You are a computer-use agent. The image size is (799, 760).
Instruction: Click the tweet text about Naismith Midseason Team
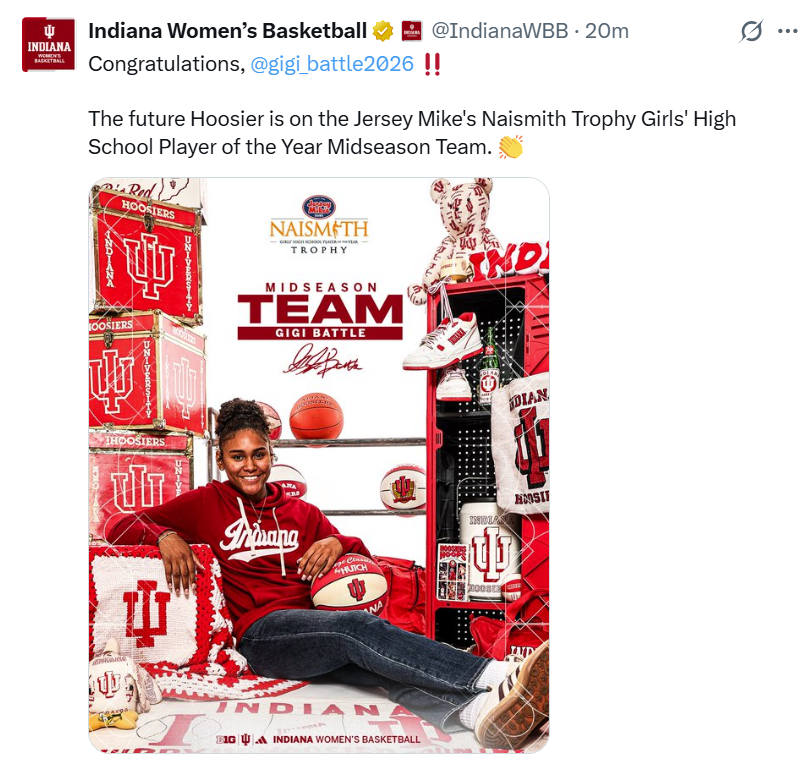click(x=412, y=133)
